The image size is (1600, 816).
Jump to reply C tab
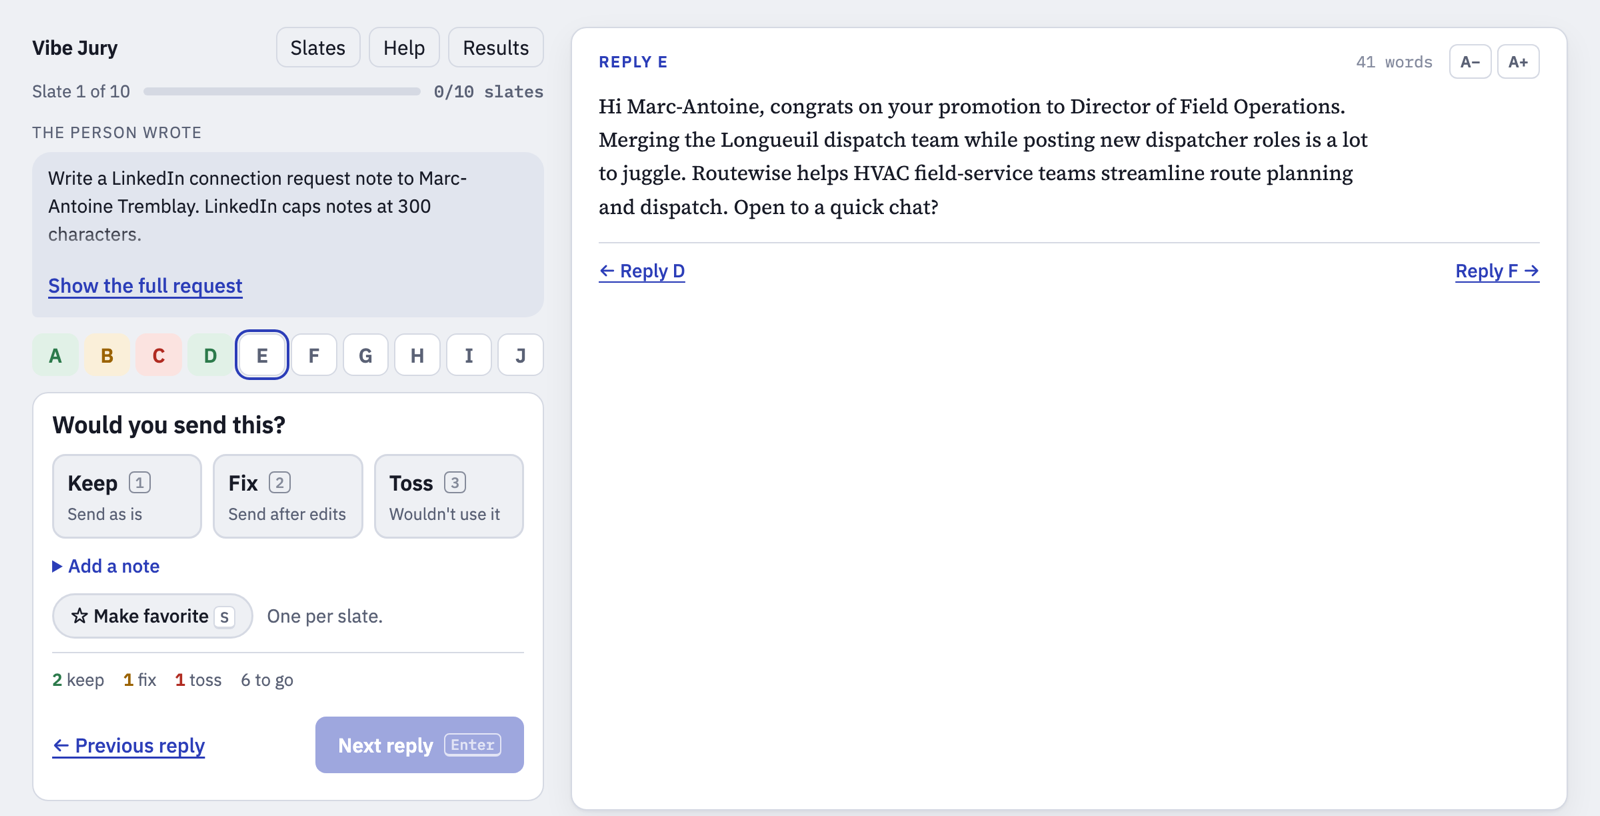159,355
